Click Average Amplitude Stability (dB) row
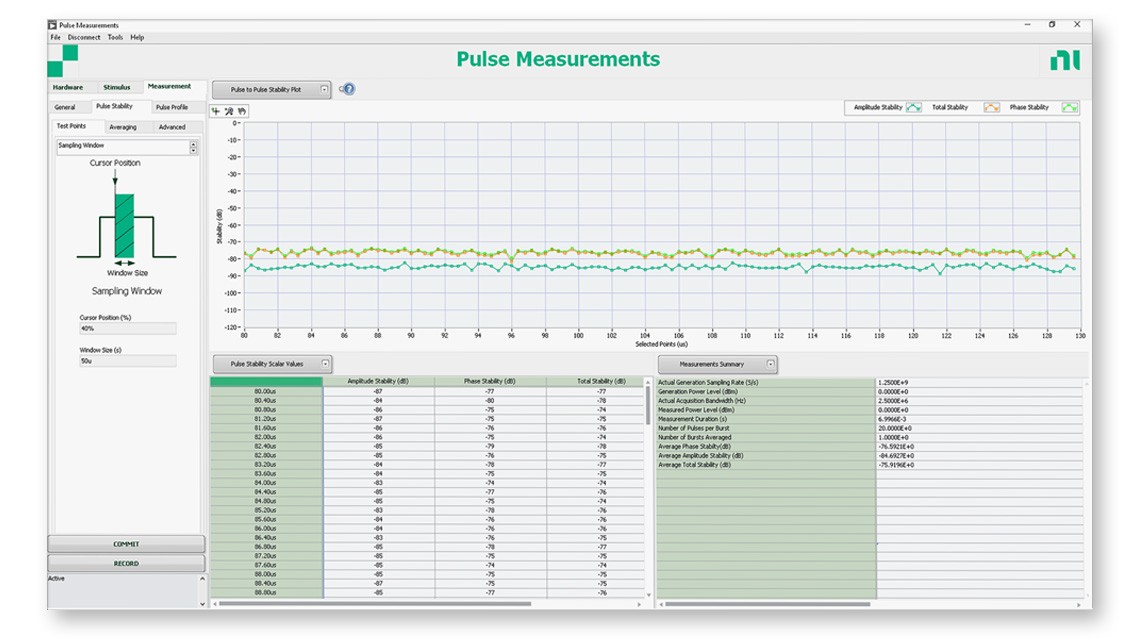 (766, 456)
